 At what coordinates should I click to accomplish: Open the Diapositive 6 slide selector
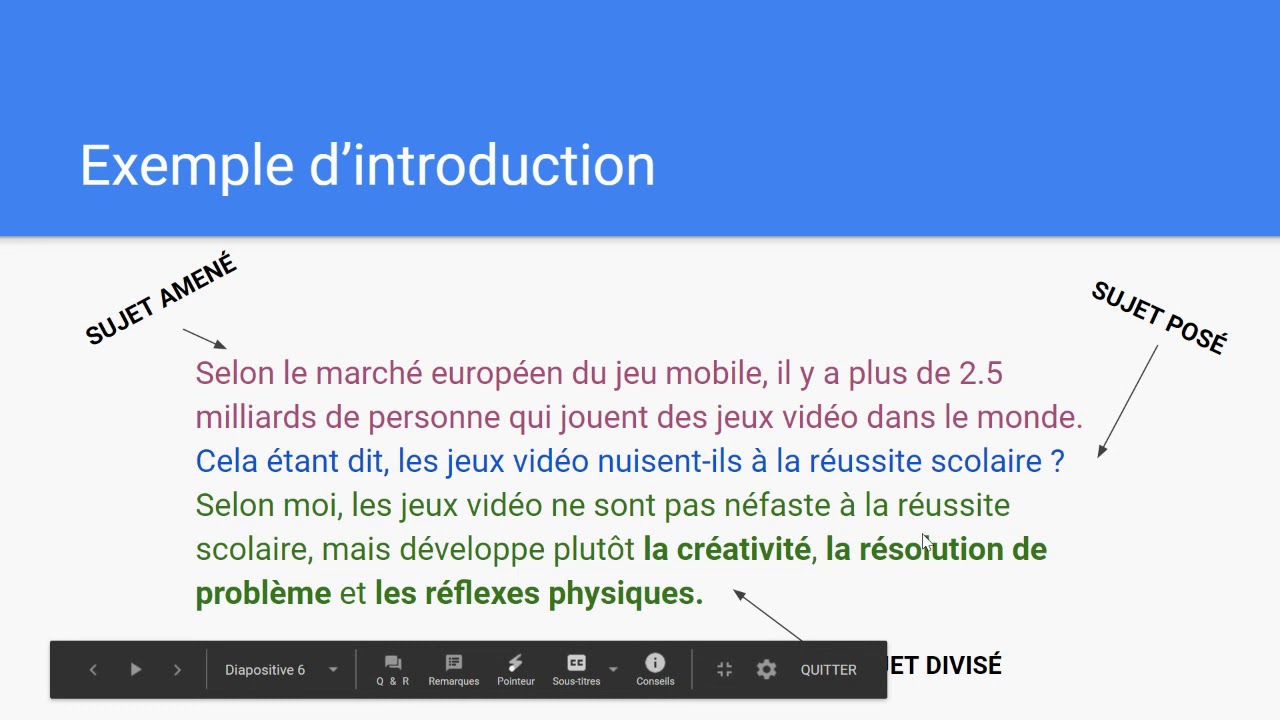(x=281, y=670)
